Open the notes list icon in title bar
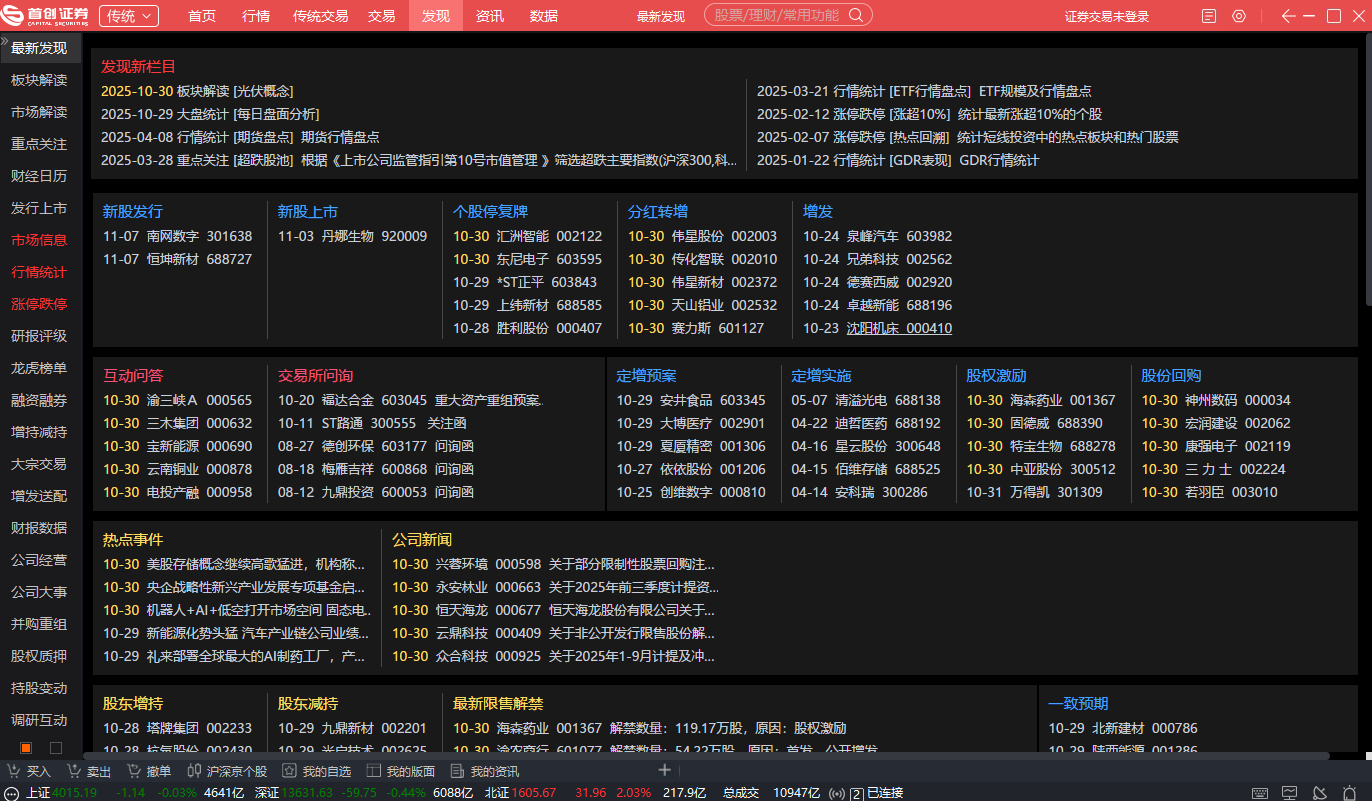This screenshot has height=801, width=1372. click(1209, 16)
